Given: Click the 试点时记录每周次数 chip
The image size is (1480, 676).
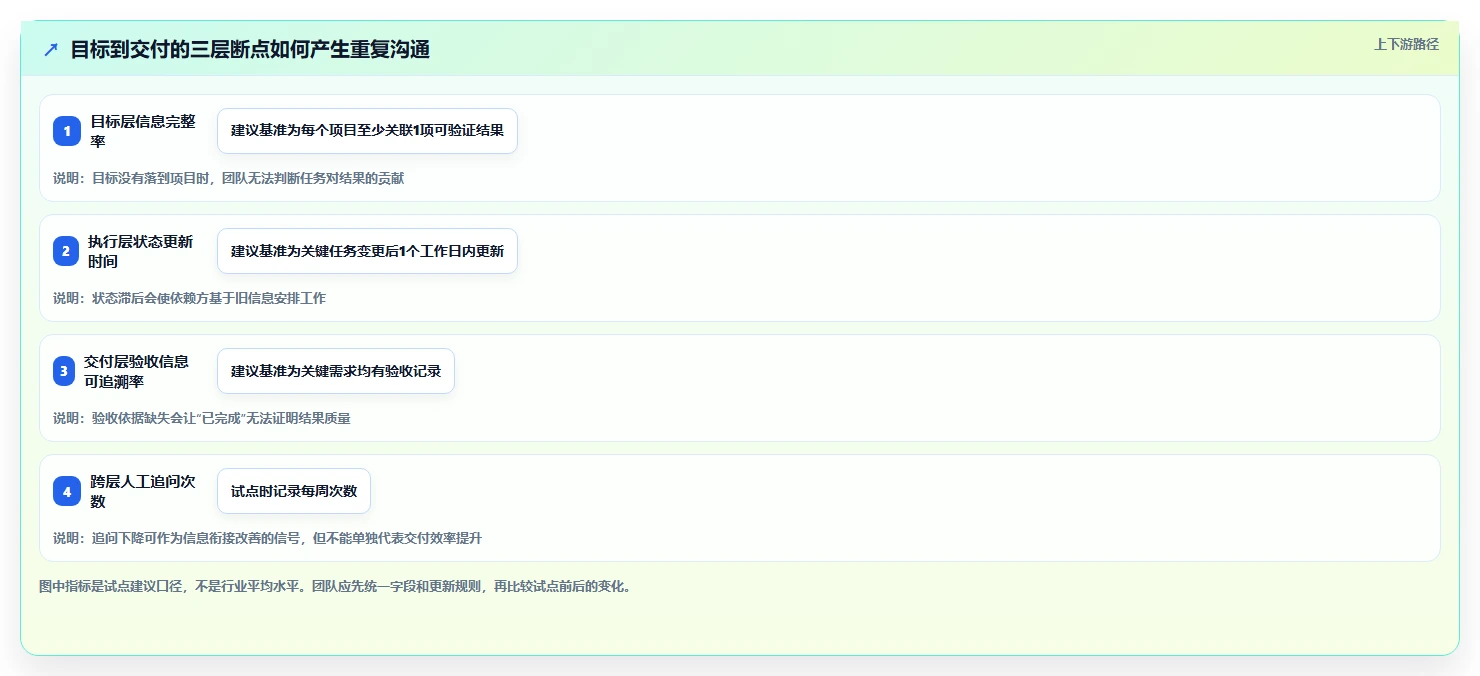Looking at the screenshot, I should pos(294,491).
